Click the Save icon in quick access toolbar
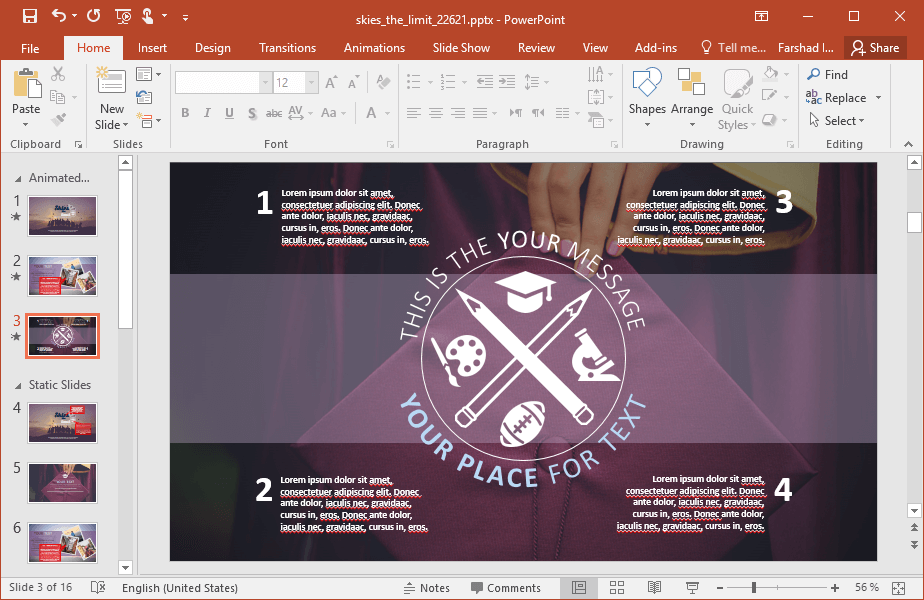 [30, 16]
